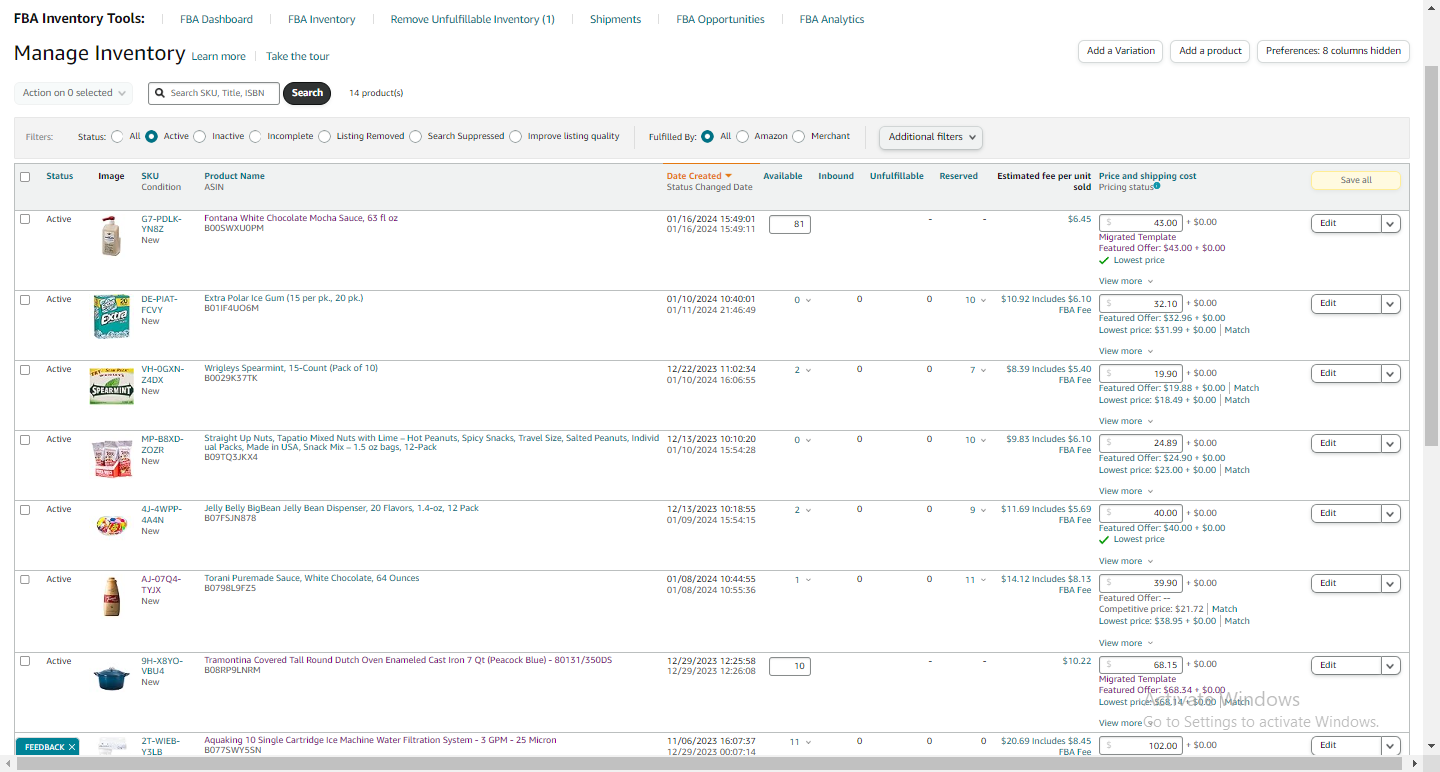Click the Jelly Belly BigBean product thumbnail
Image resolution: width=1440 pixels, height=772 pixels.
tap(111, 524)
